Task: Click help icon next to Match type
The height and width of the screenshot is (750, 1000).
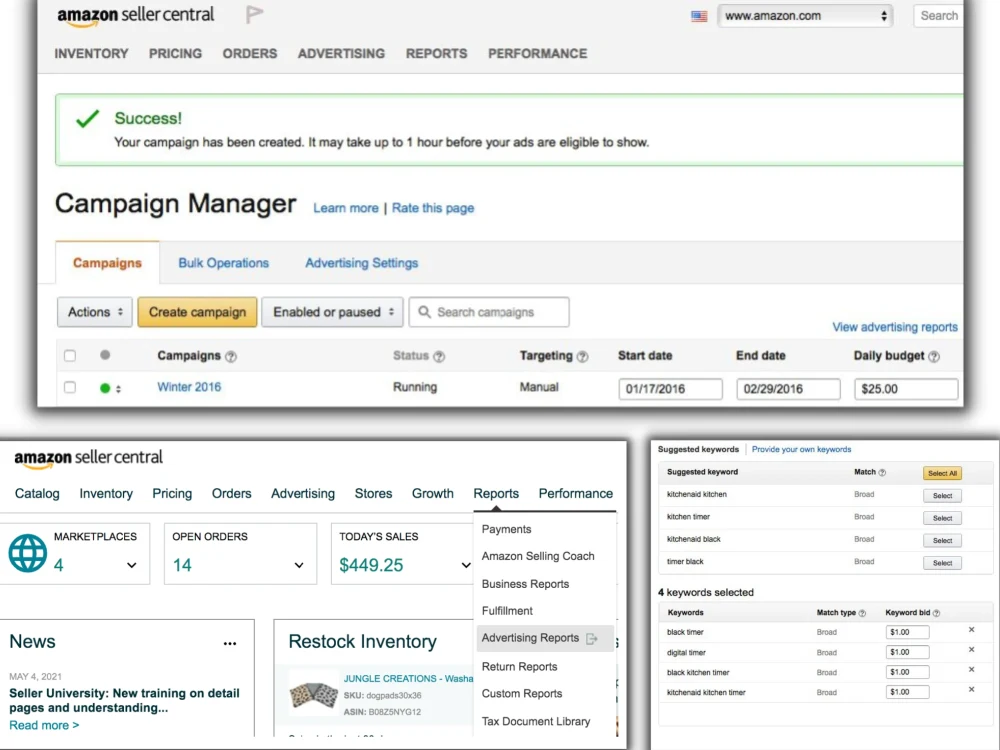Action: pos(862,613)
